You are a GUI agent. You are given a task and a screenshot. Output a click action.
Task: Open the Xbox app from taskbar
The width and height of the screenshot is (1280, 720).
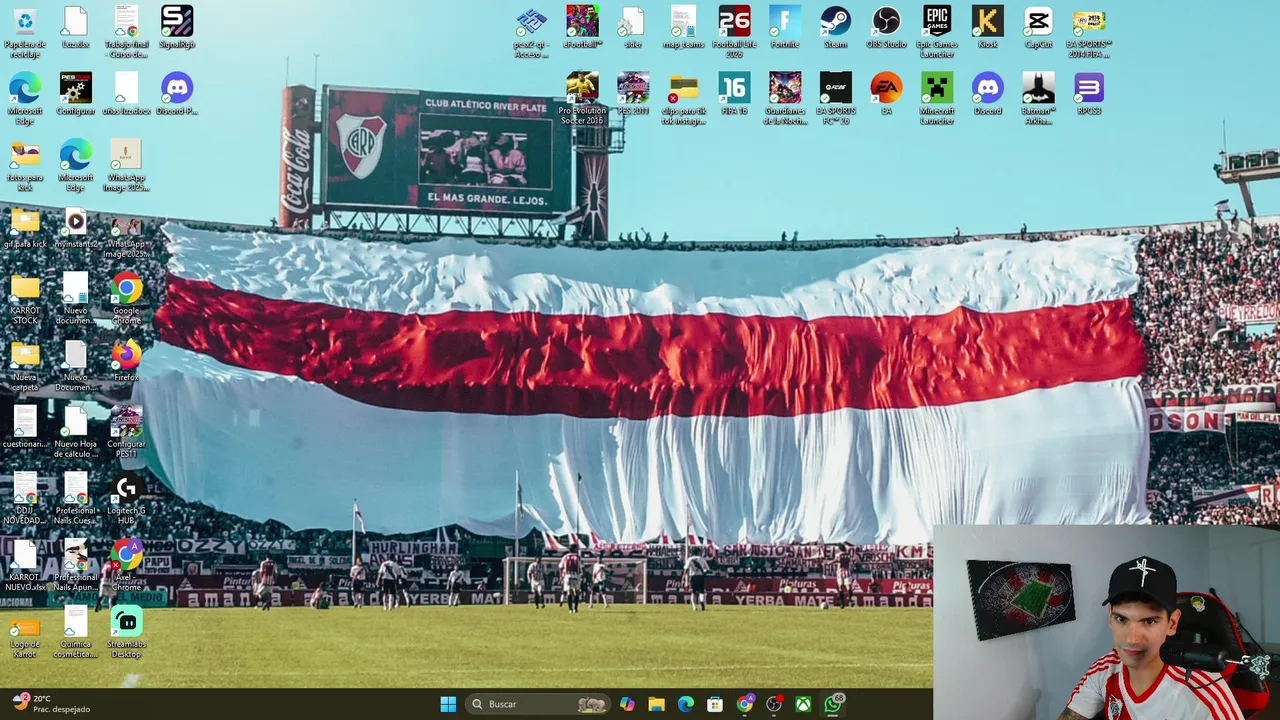coord(803,704)
